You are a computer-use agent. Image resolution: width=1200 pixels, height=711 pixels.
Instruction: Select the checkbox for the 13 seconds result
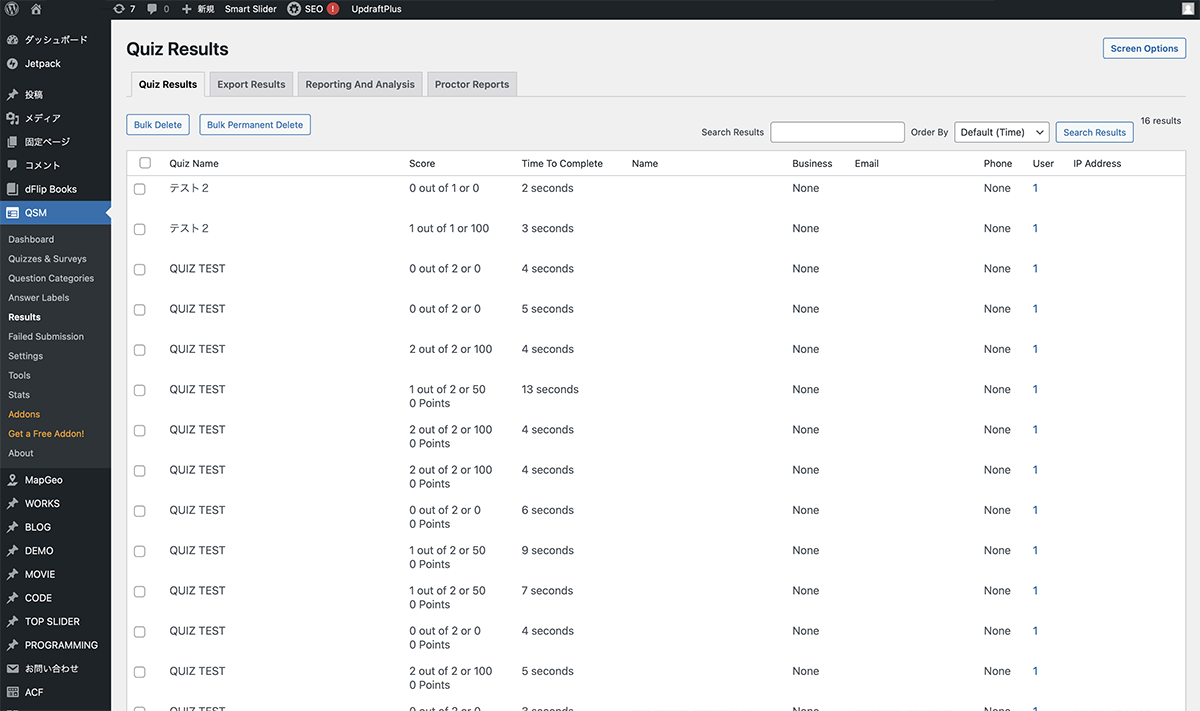pos(140,390)
